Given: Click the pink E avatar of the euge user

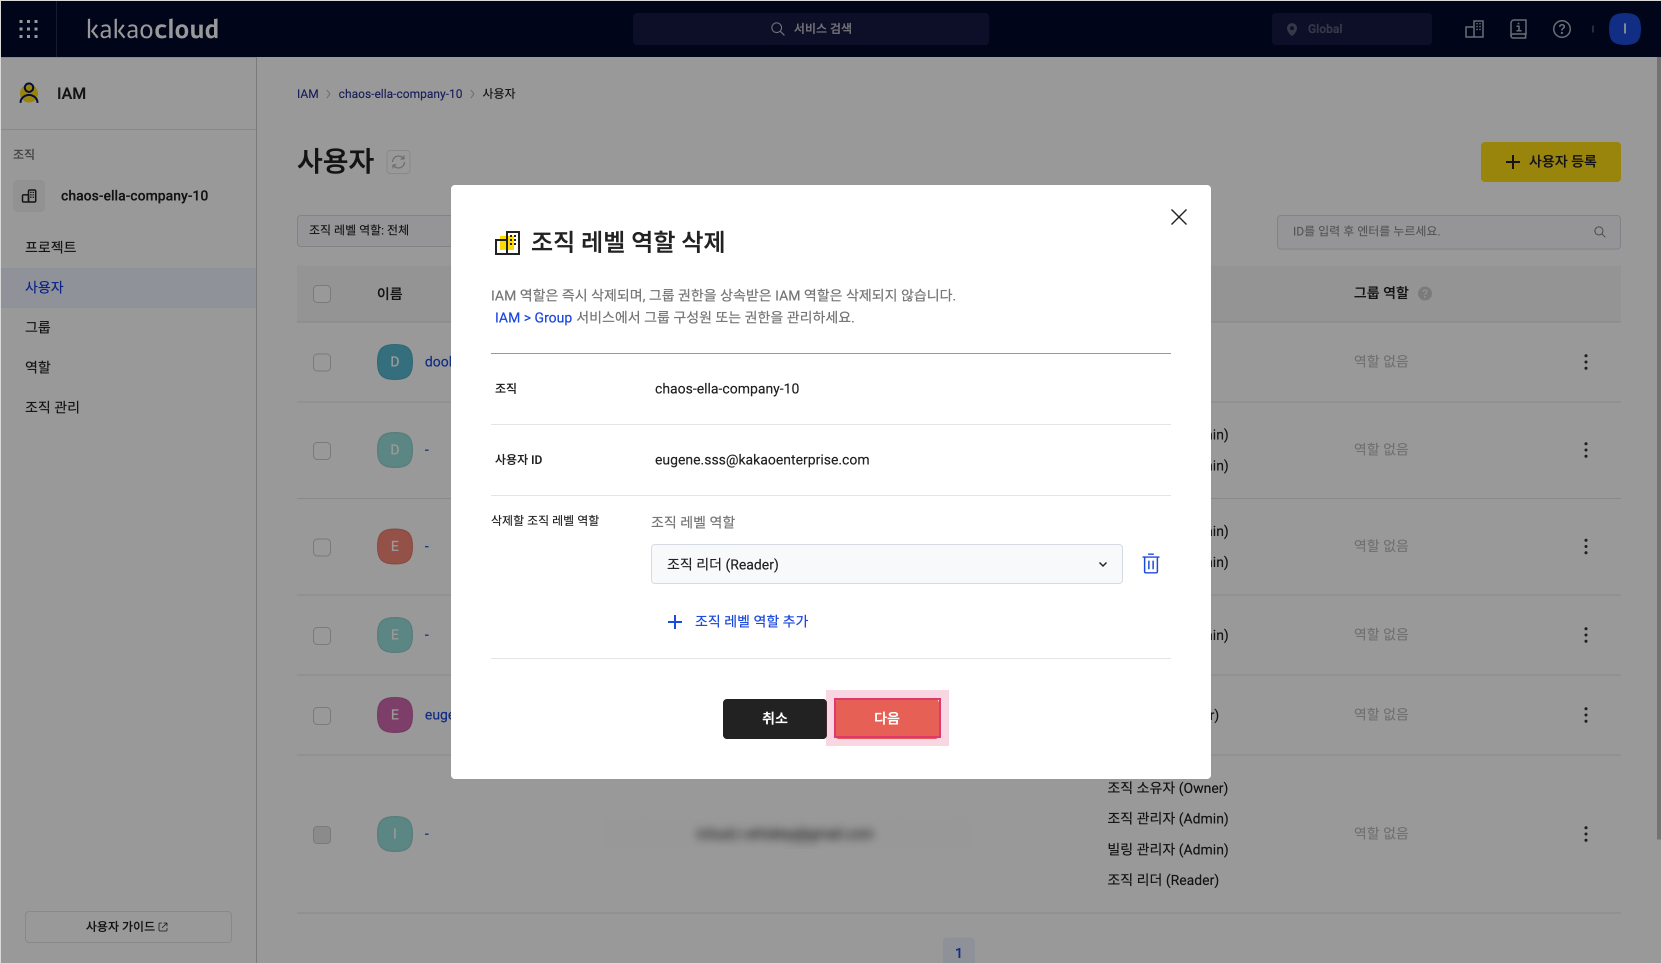Looking at the screenshot, I should pos(395,715).
